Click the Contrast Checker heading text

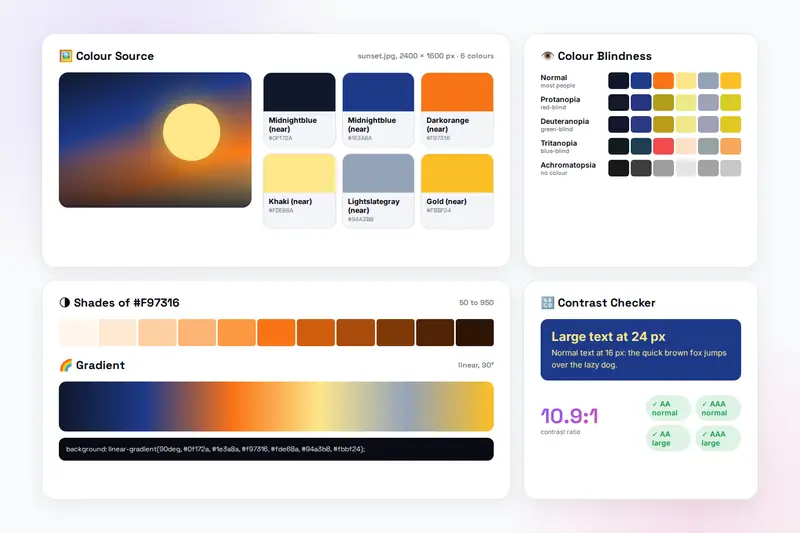pos(606,302)
